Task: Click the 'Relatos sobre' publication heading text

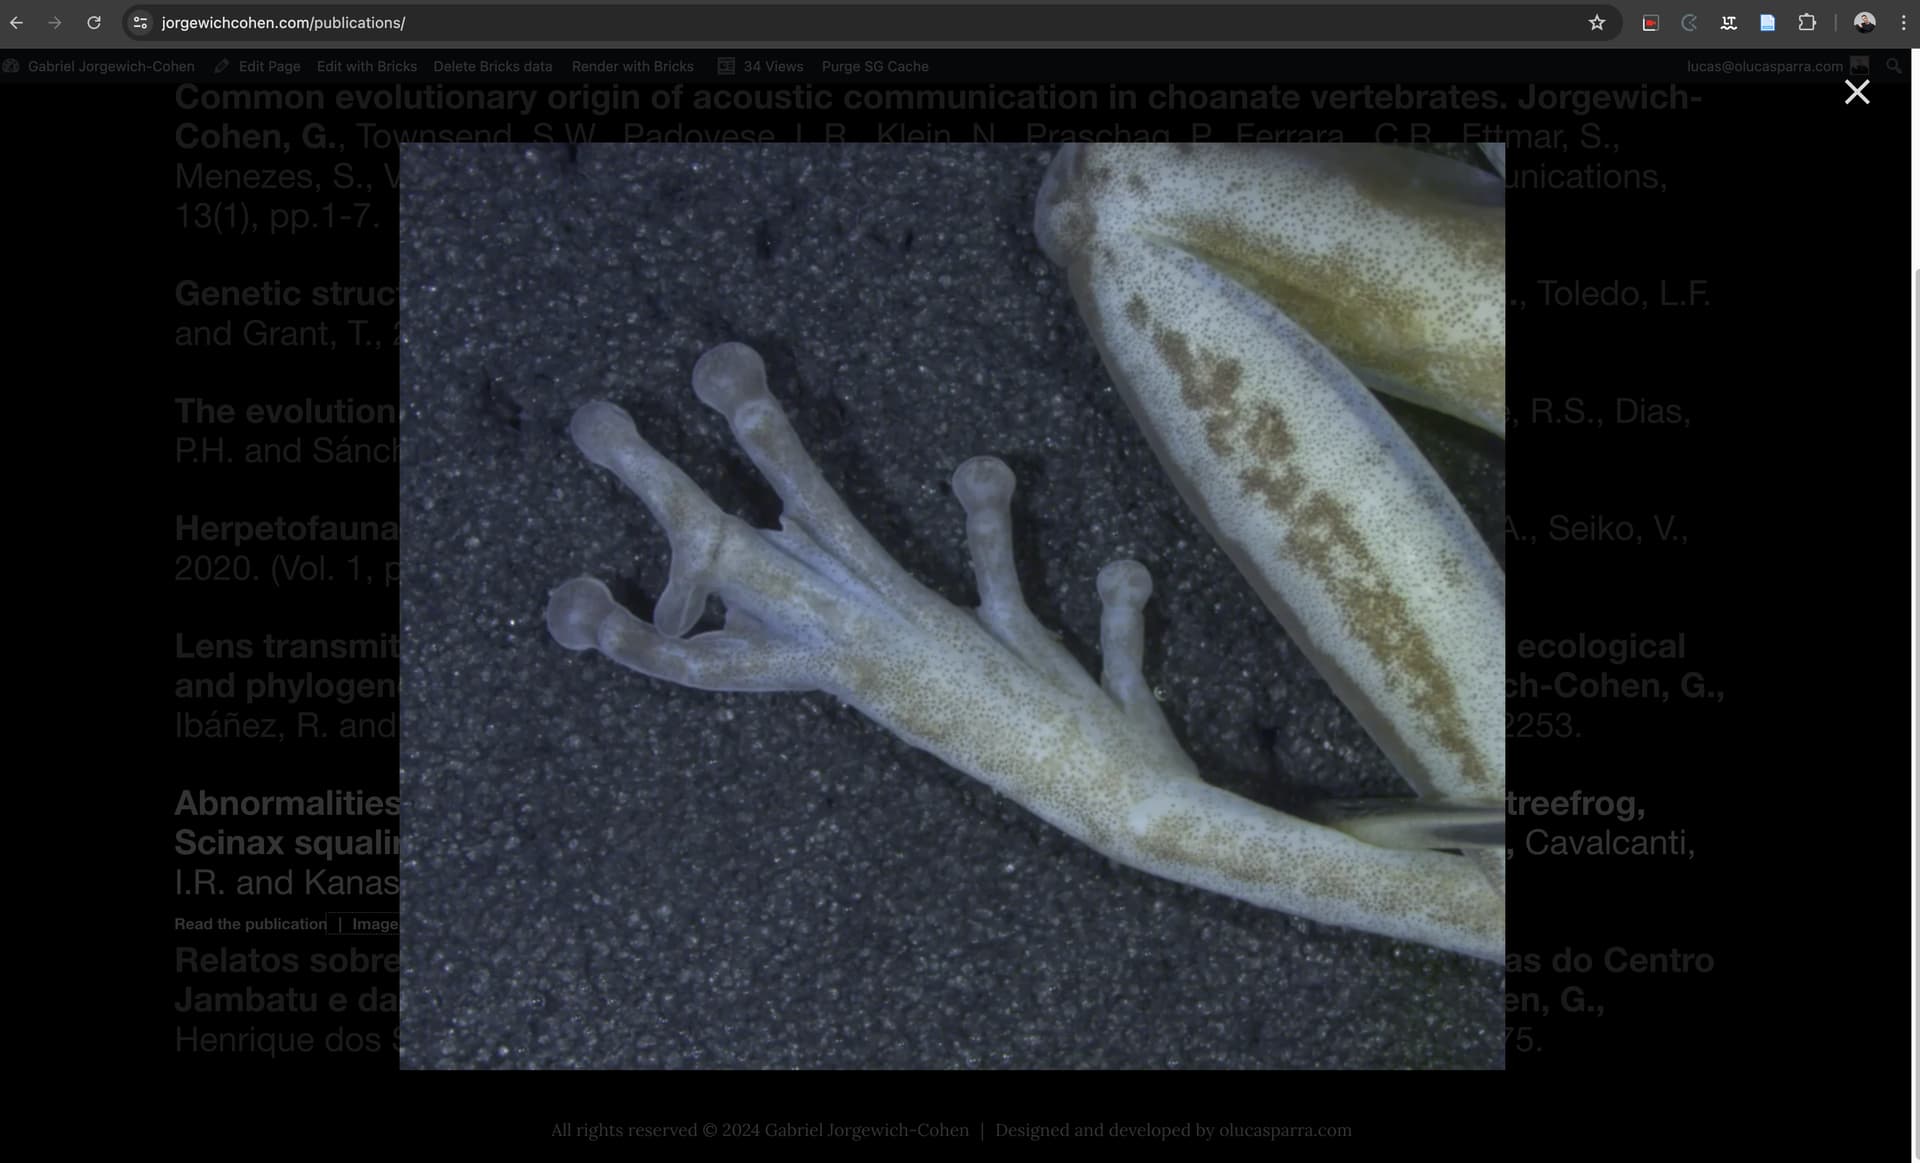Action: (x=288, y=960)
